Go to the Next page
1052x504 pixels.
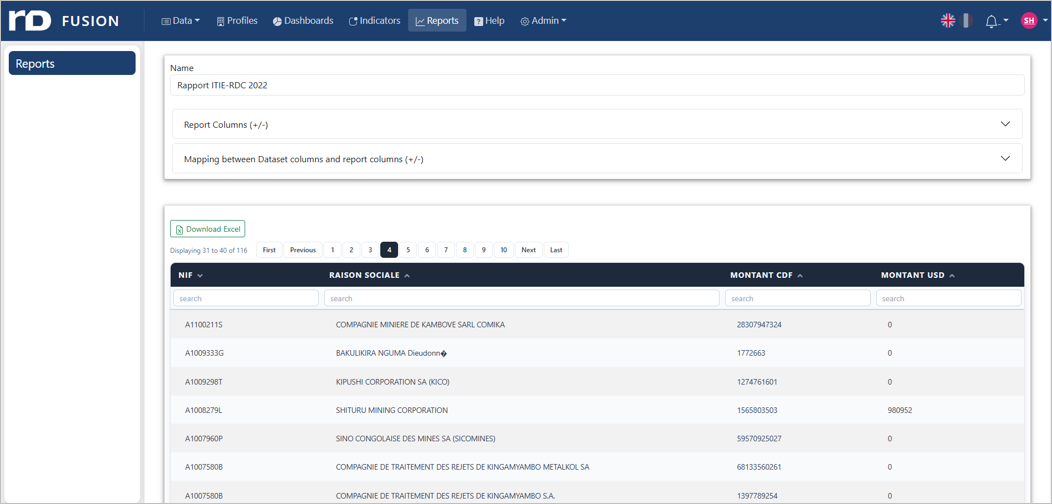pyautogui.click(x=529, y=250)
